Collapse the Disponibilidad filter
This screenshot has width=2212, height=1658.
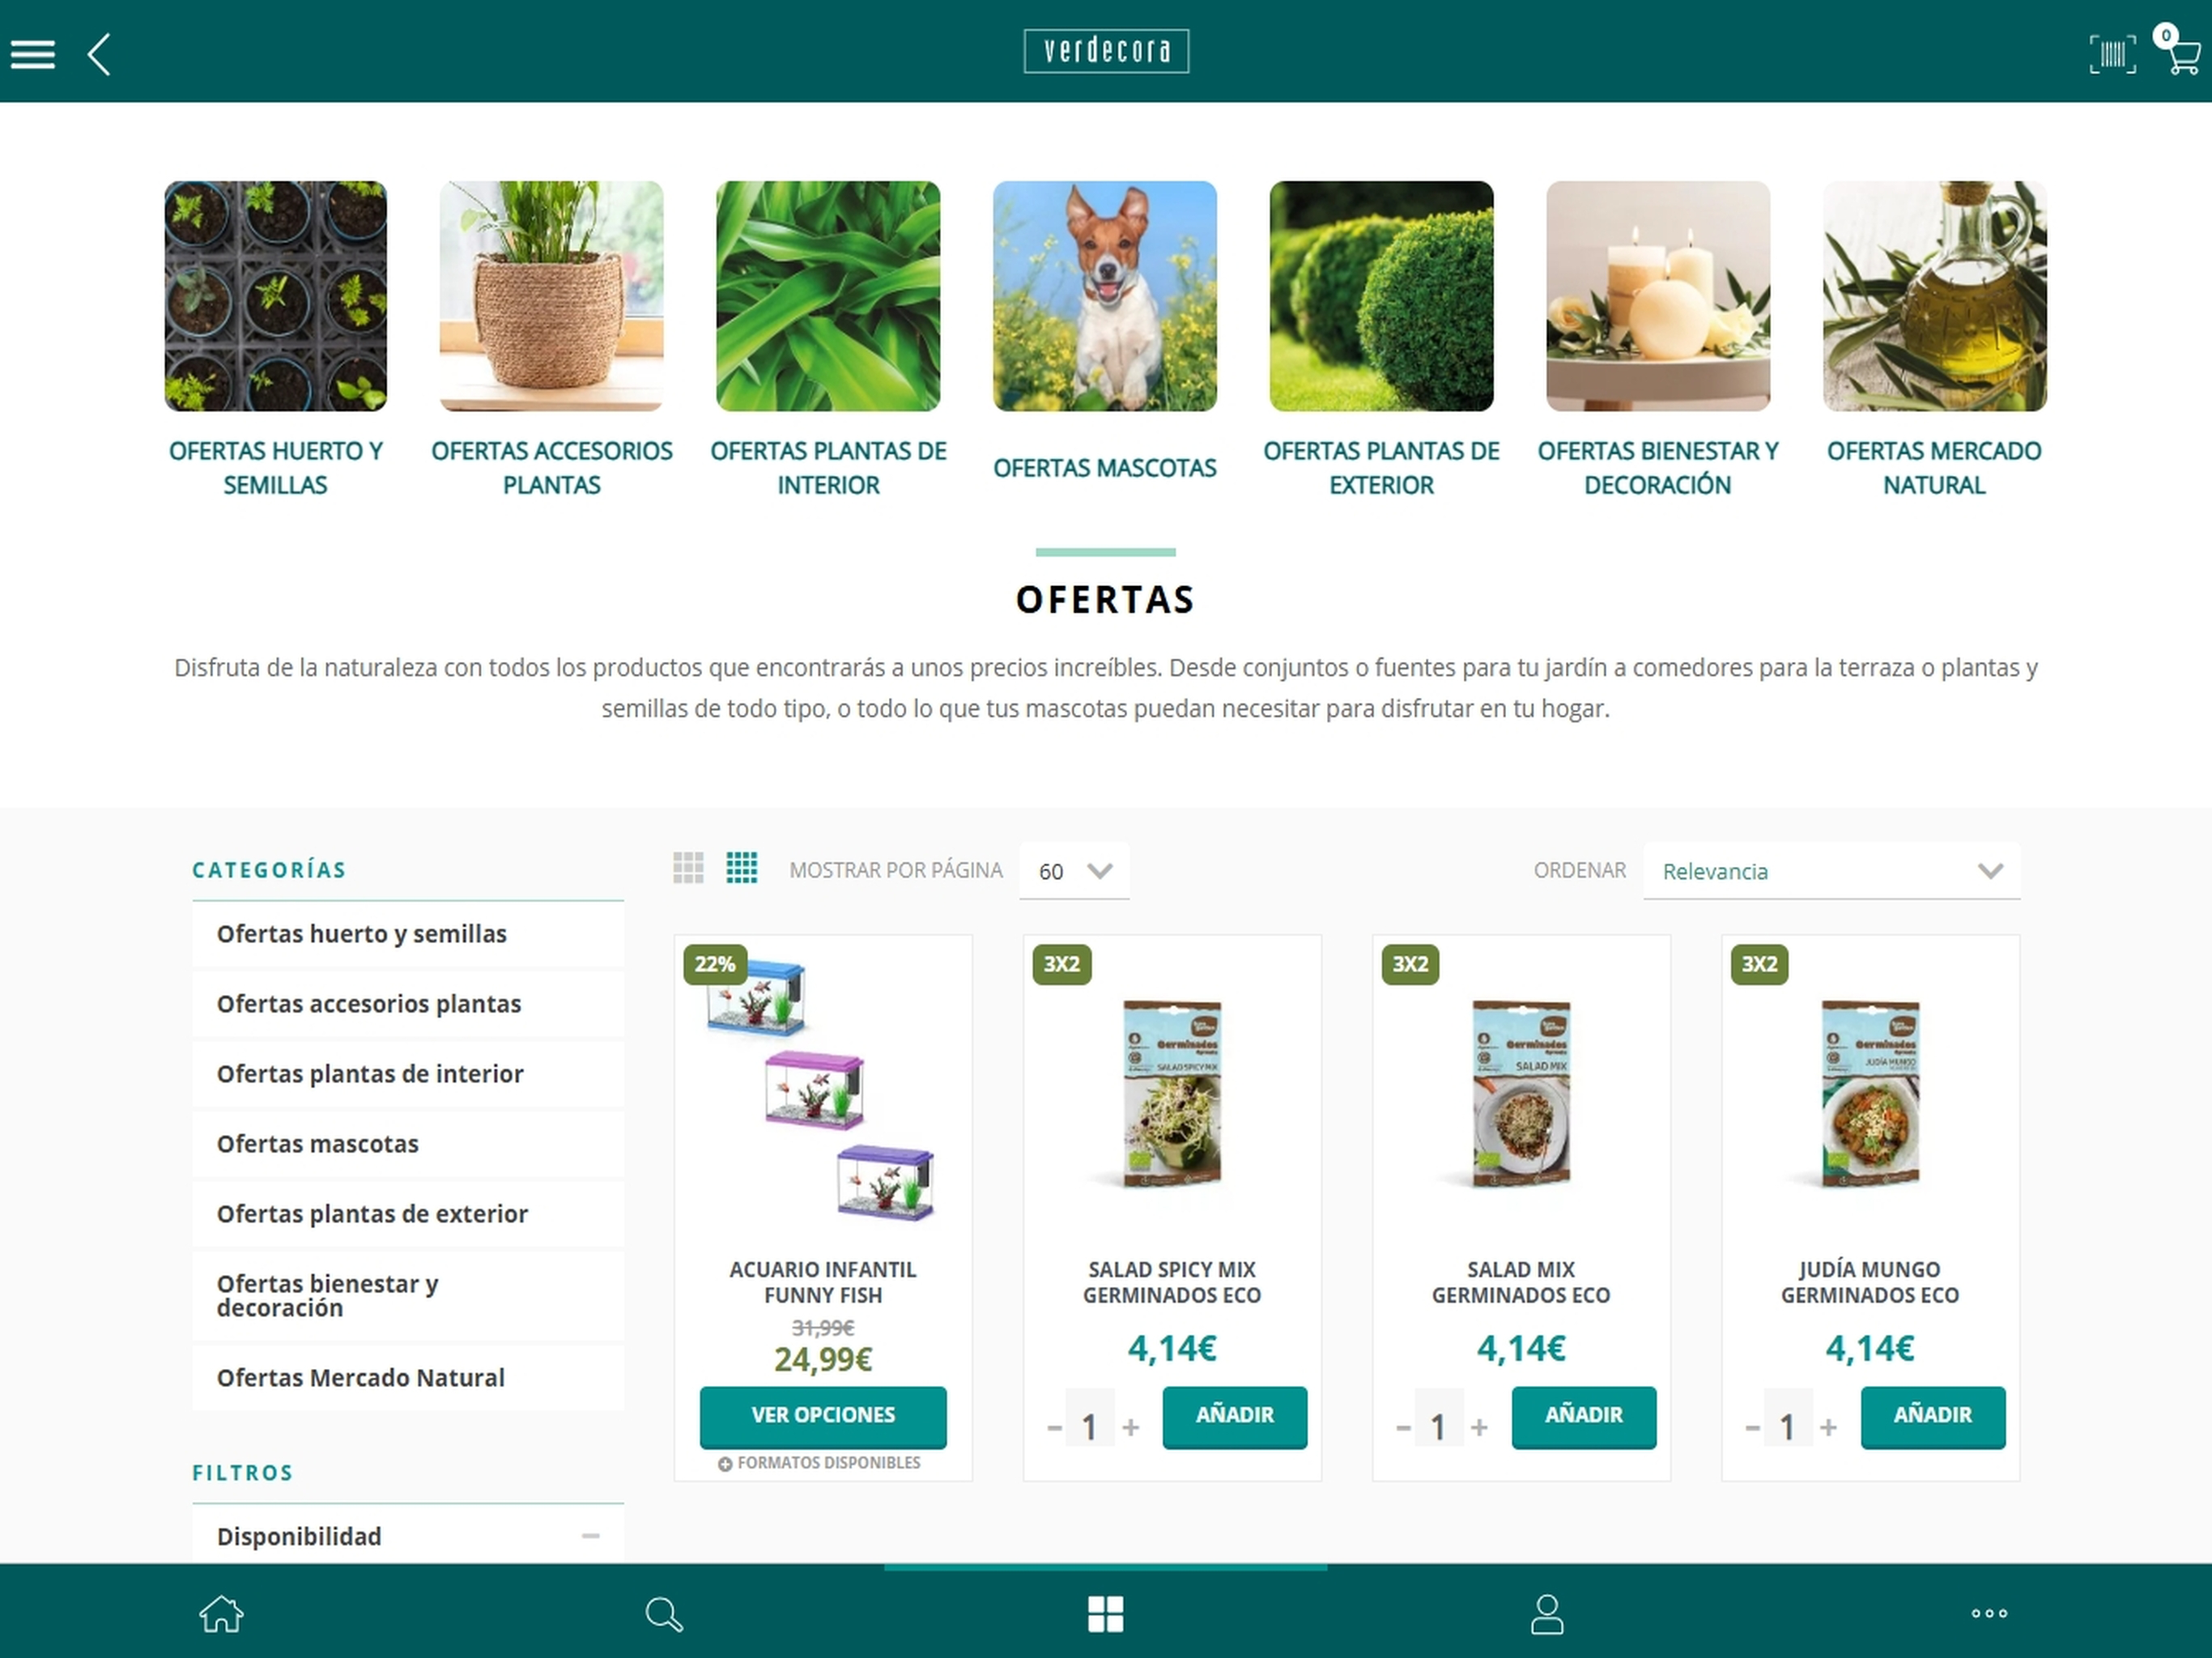tap(590, 1536)
